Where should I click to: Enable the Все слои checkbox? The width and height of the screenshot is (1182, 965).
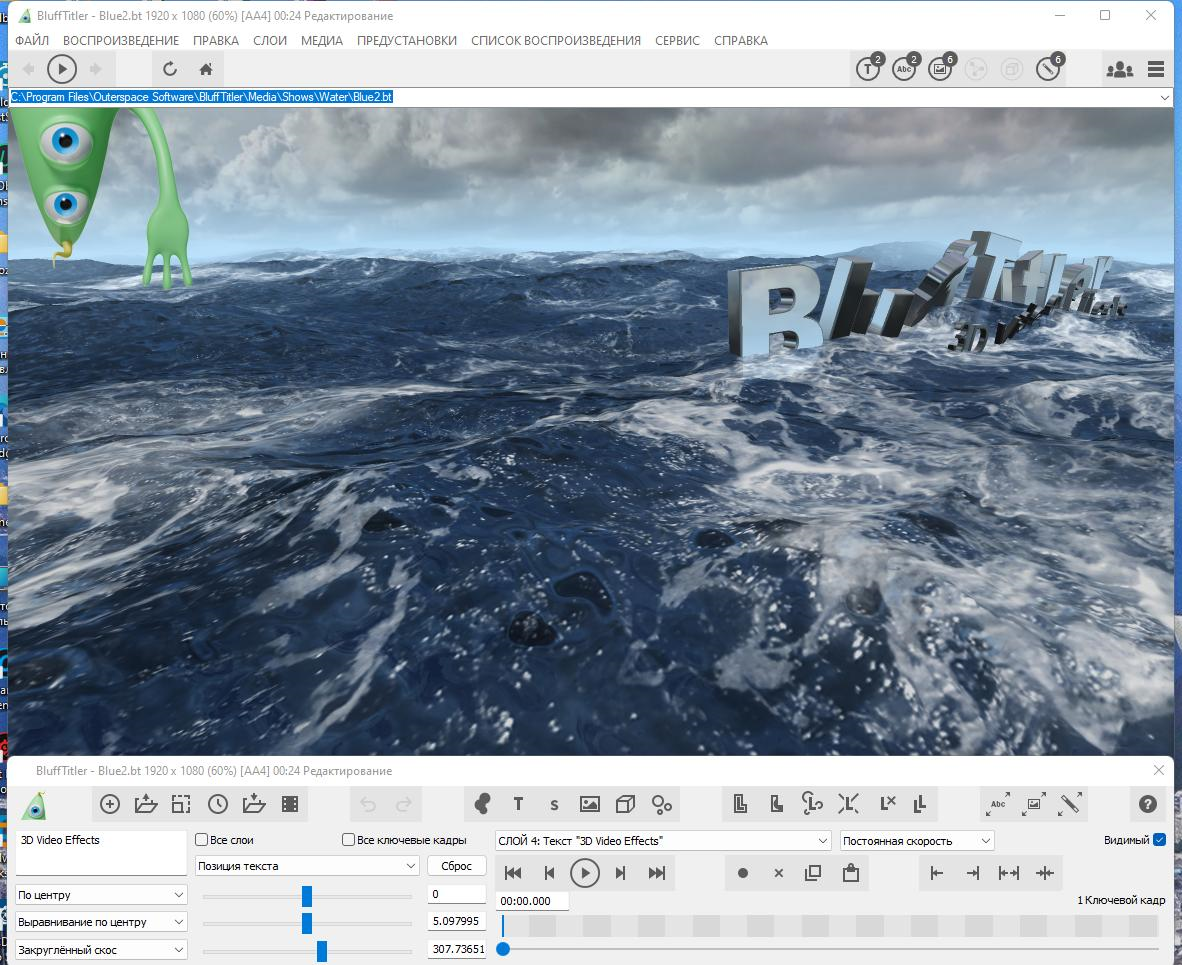point(201,840)
